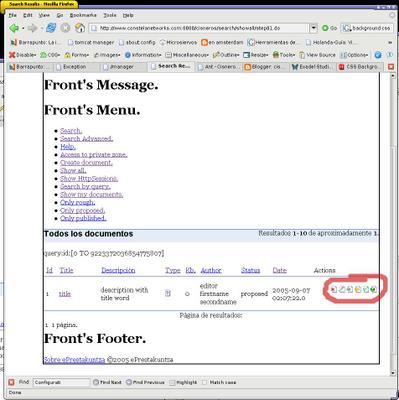Click the green globe publish action icon
399x400 pixels.
pos(374,289)
